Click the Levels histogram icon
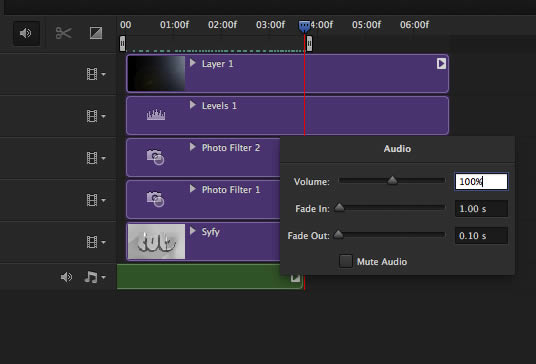This screenshot has height=364, width=536. point(156,115)
